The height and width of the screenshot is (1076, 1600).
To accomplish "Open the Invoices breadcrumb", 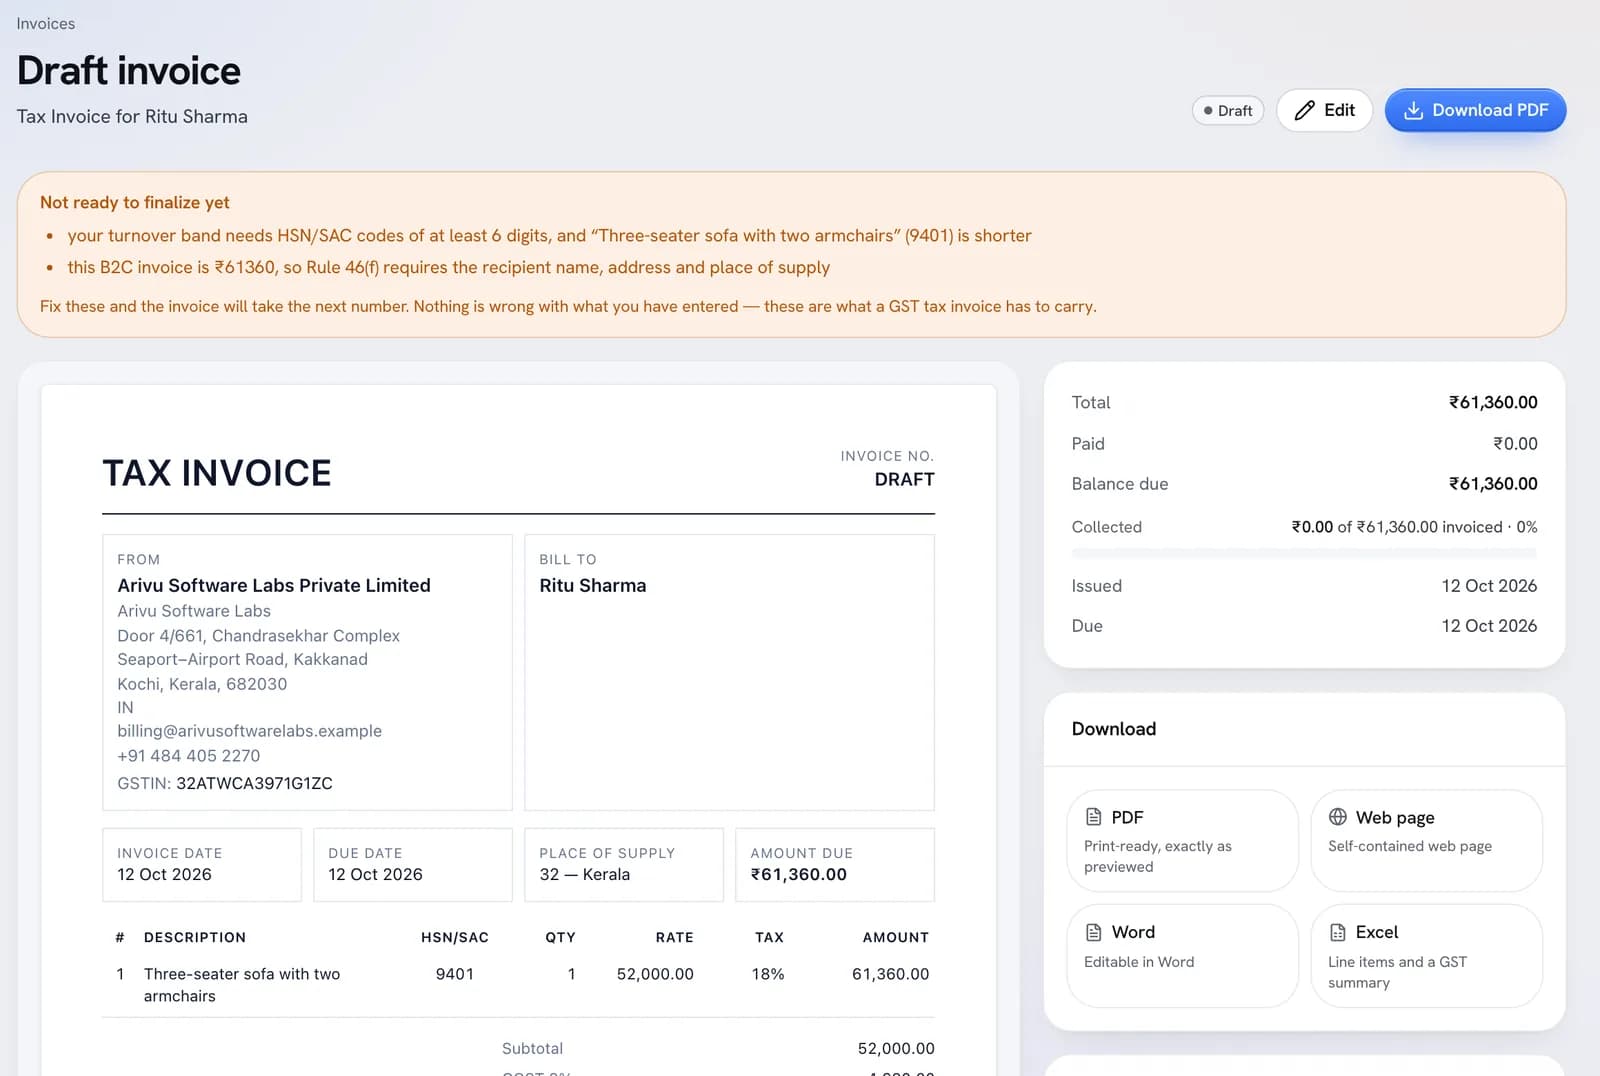I will (46, 23).
